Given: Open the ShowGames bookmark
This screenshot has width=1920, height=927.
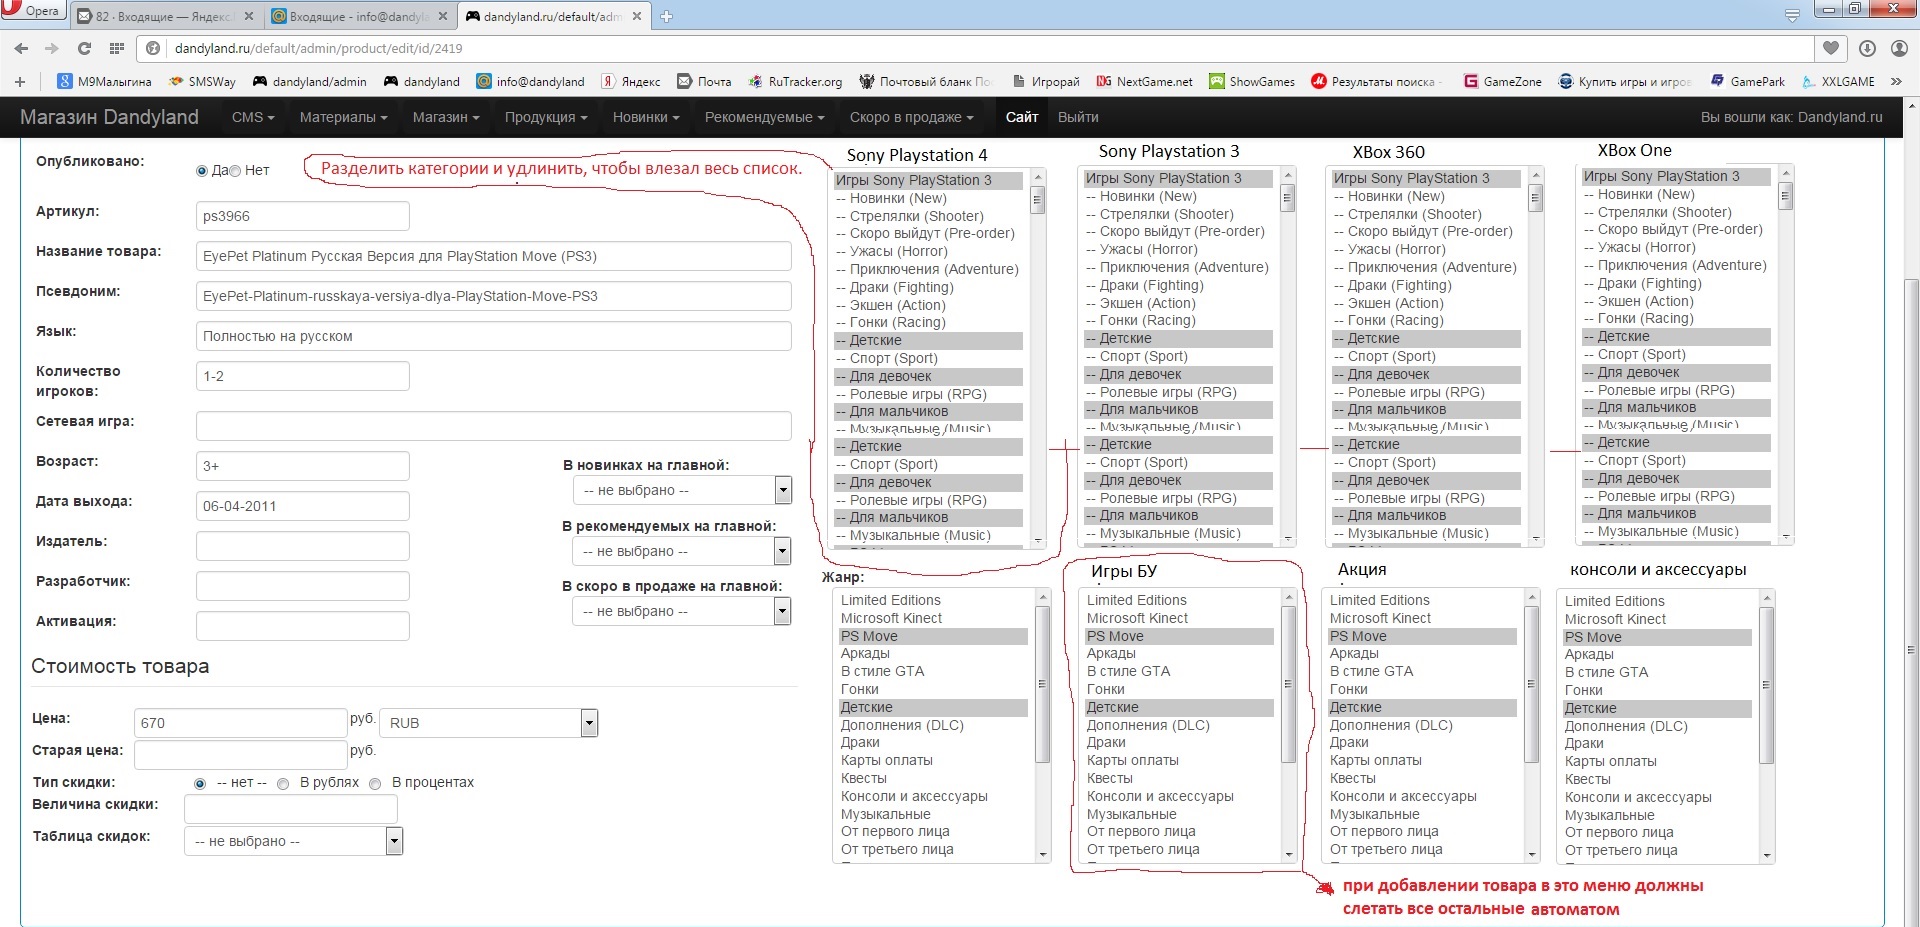Looking at the screenshot, I should pos(1252,81).
